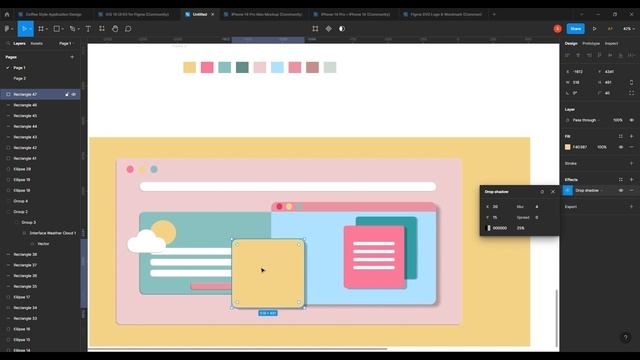Toggle the fill visibility eye
This screenshot has width=640, height=360.
coord(621,147)
